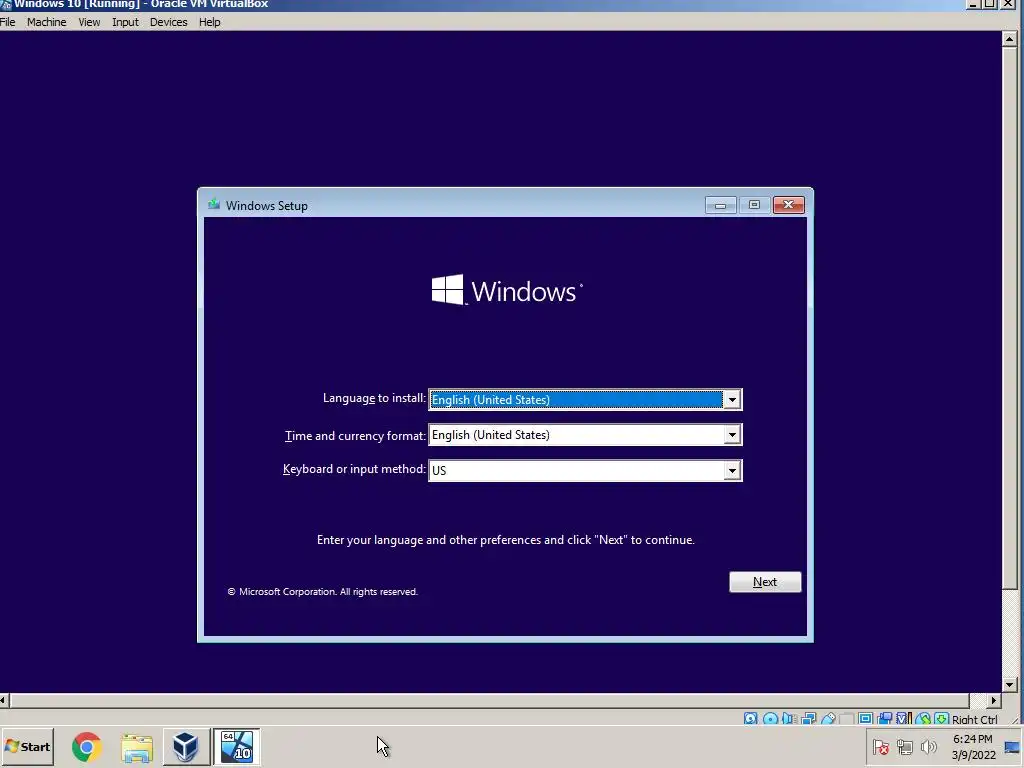Click the horizontal scrollbar right arrow
Screen dimensions: 1024x768
click(x=994, y=700)
